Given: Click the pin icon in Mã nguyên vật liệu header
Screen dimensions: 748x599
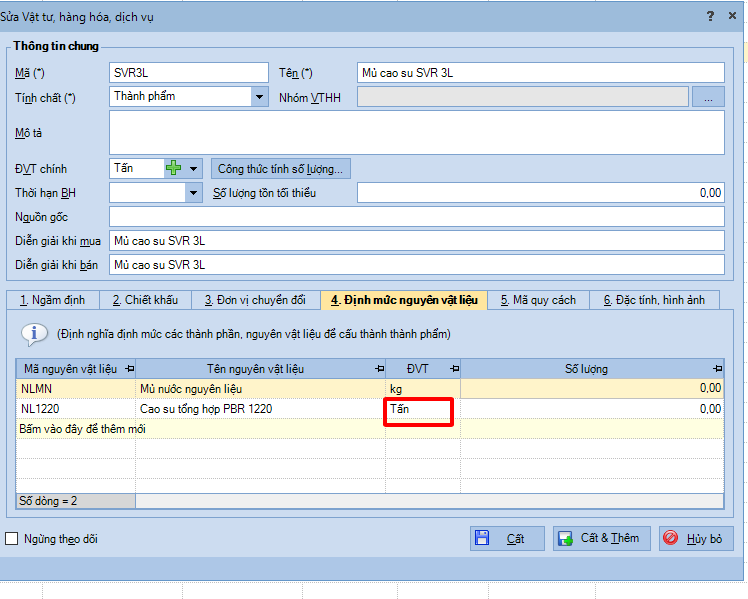Looking at the screenshot, I should [x=129, y=369].
